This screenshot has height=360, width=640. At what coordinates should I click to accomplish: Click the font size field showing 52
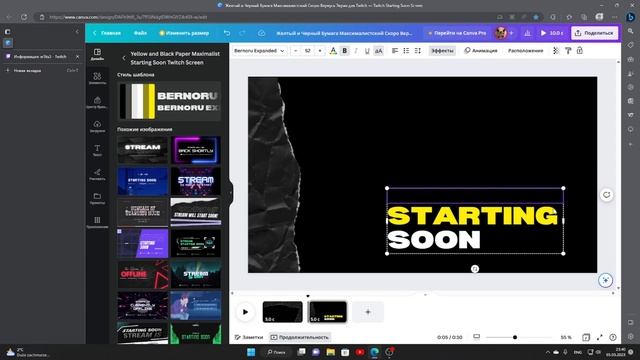coord(308,51)
